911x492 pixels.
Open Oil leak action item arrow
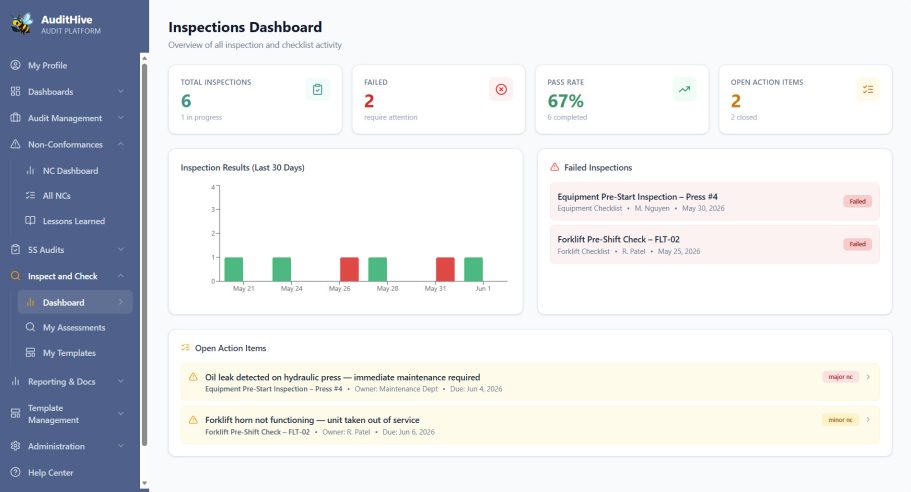[868, 377]
